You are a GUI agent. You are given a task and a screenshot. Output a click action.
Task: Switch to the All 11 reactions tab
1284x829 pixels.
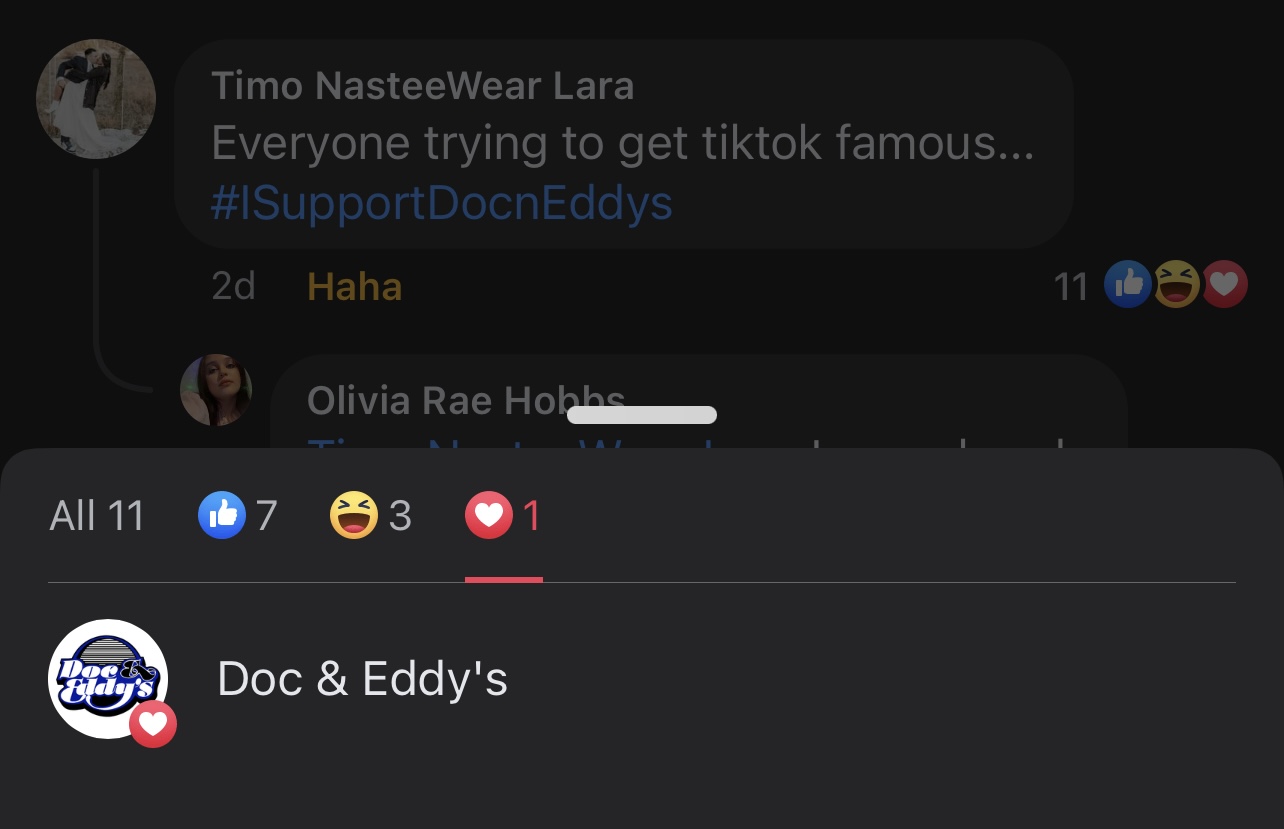97,516
